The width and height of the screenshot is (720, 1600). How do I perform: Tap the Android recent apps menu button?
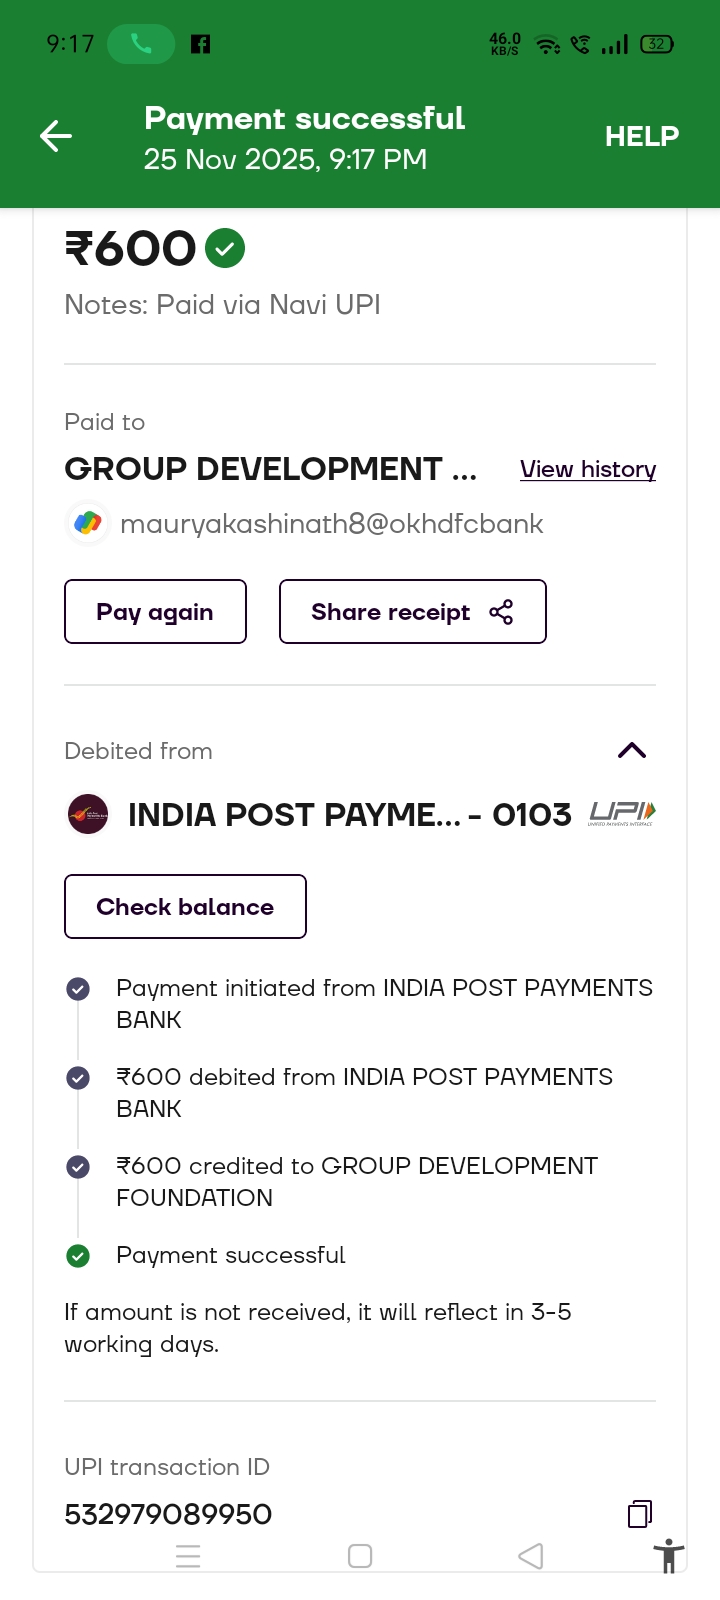pos(188,1556)
